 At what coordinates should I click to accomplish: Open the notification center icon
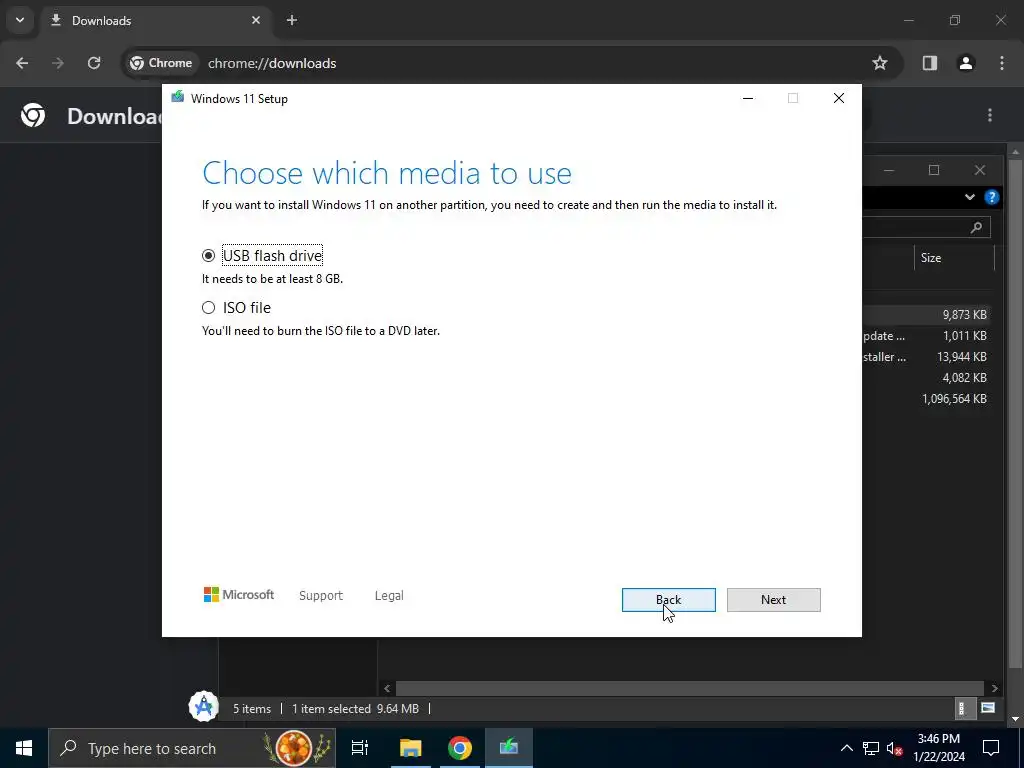coord(991,748)
